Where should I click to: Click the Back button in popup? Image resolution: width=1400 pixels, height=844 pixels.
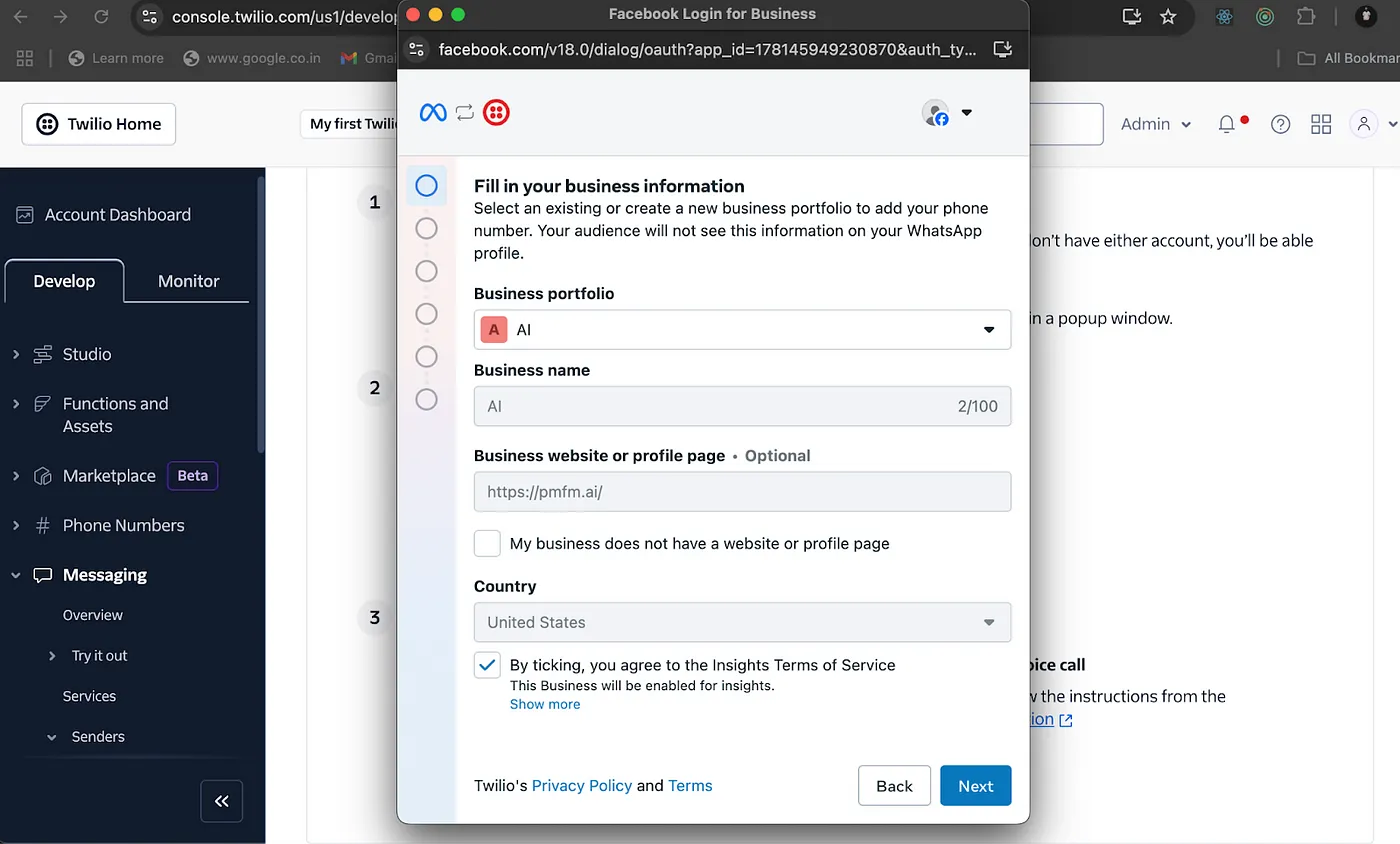(x=894, y=786)
